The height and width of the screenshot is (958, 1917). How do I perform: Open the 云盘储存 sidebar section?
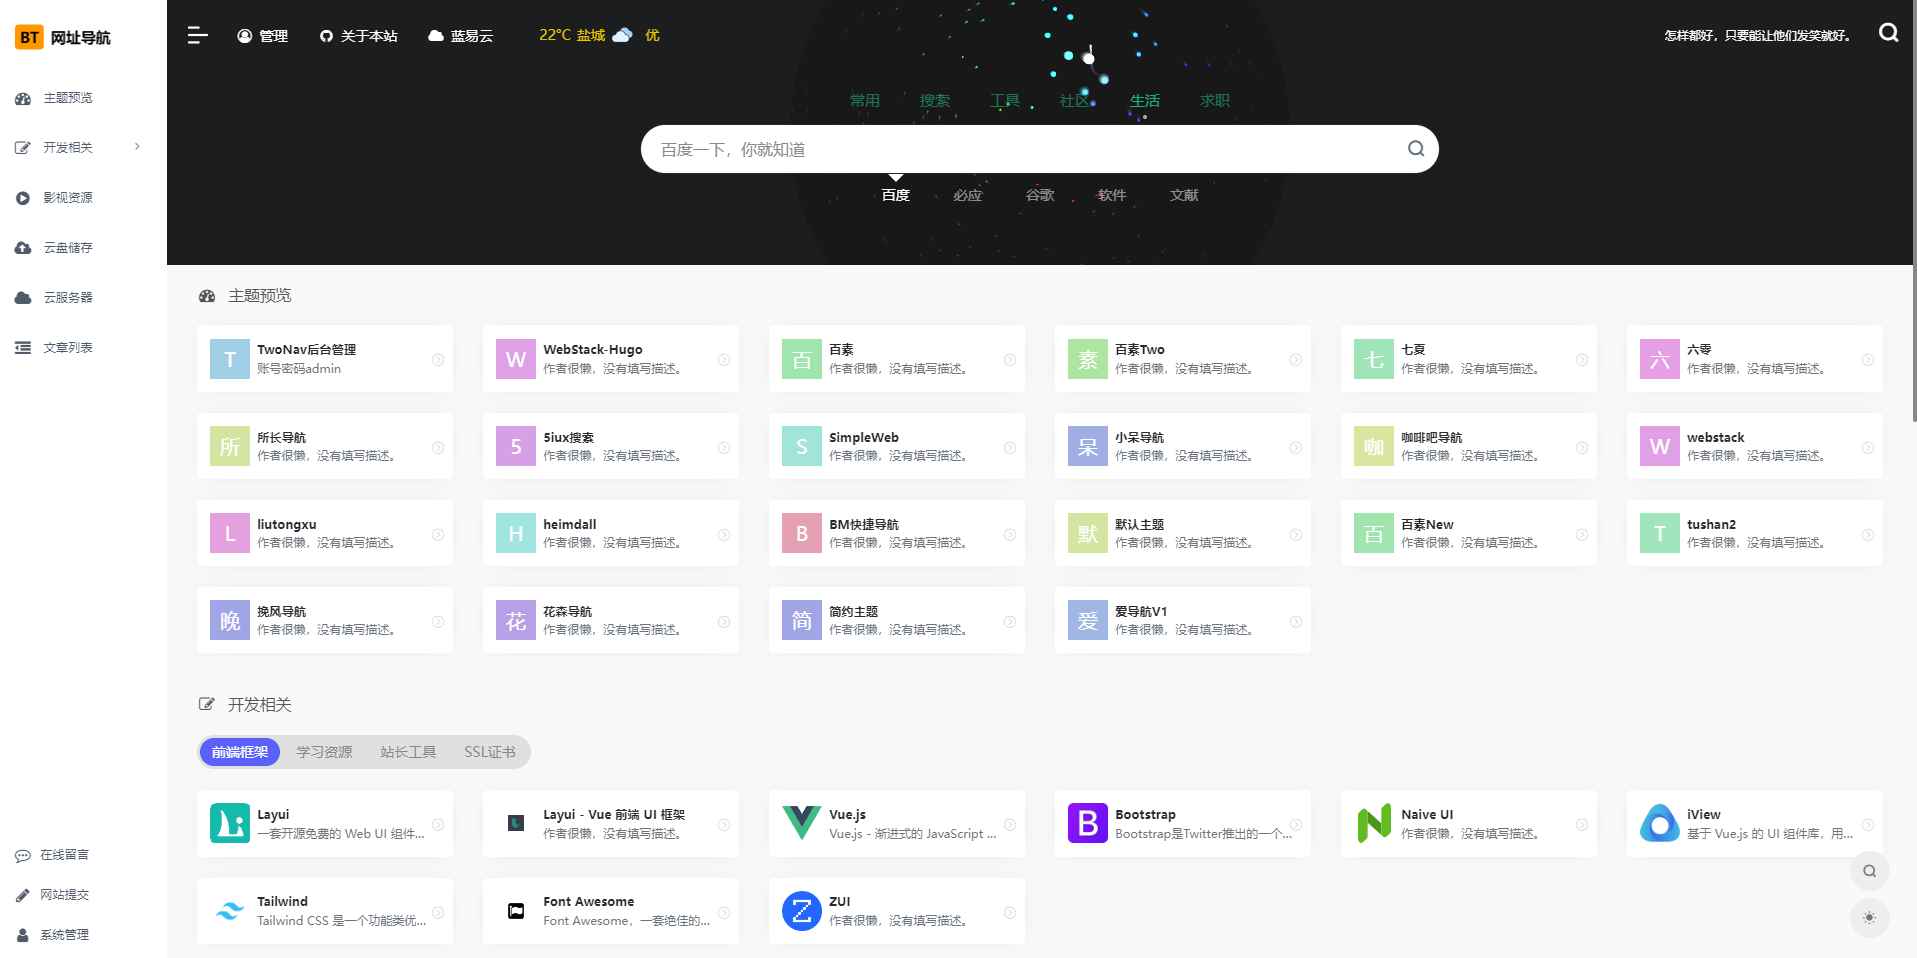coord(68,247)
